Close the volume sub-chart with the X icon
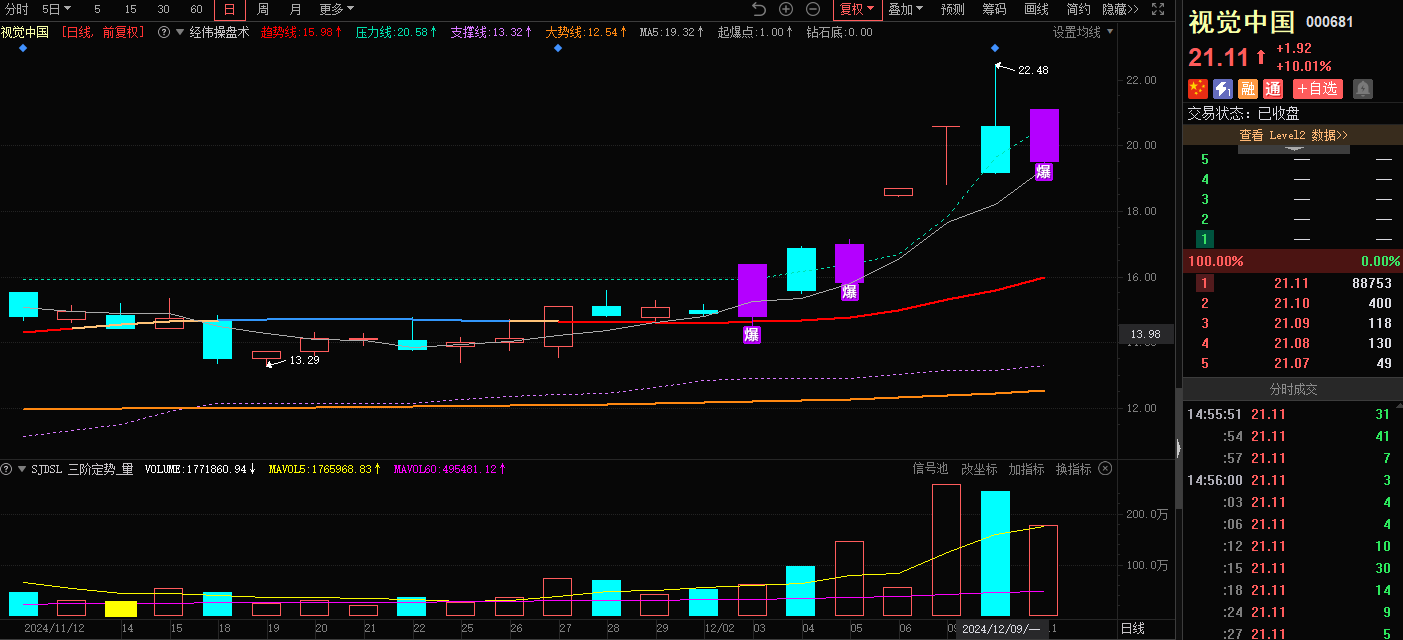 [x=1105, y=468]
